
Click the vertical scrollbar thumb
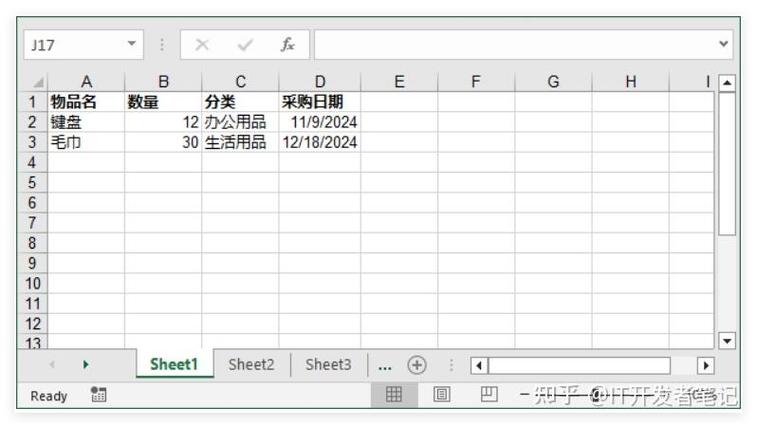(727, 164)
